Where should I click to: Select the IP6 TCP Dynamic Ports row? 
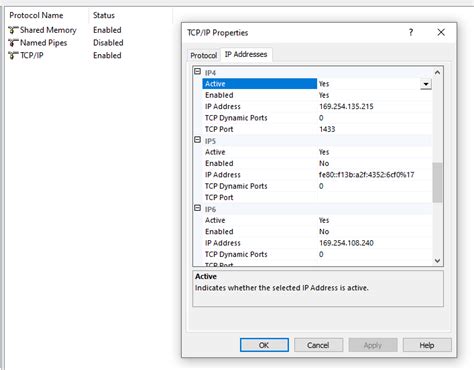point(317,254)
